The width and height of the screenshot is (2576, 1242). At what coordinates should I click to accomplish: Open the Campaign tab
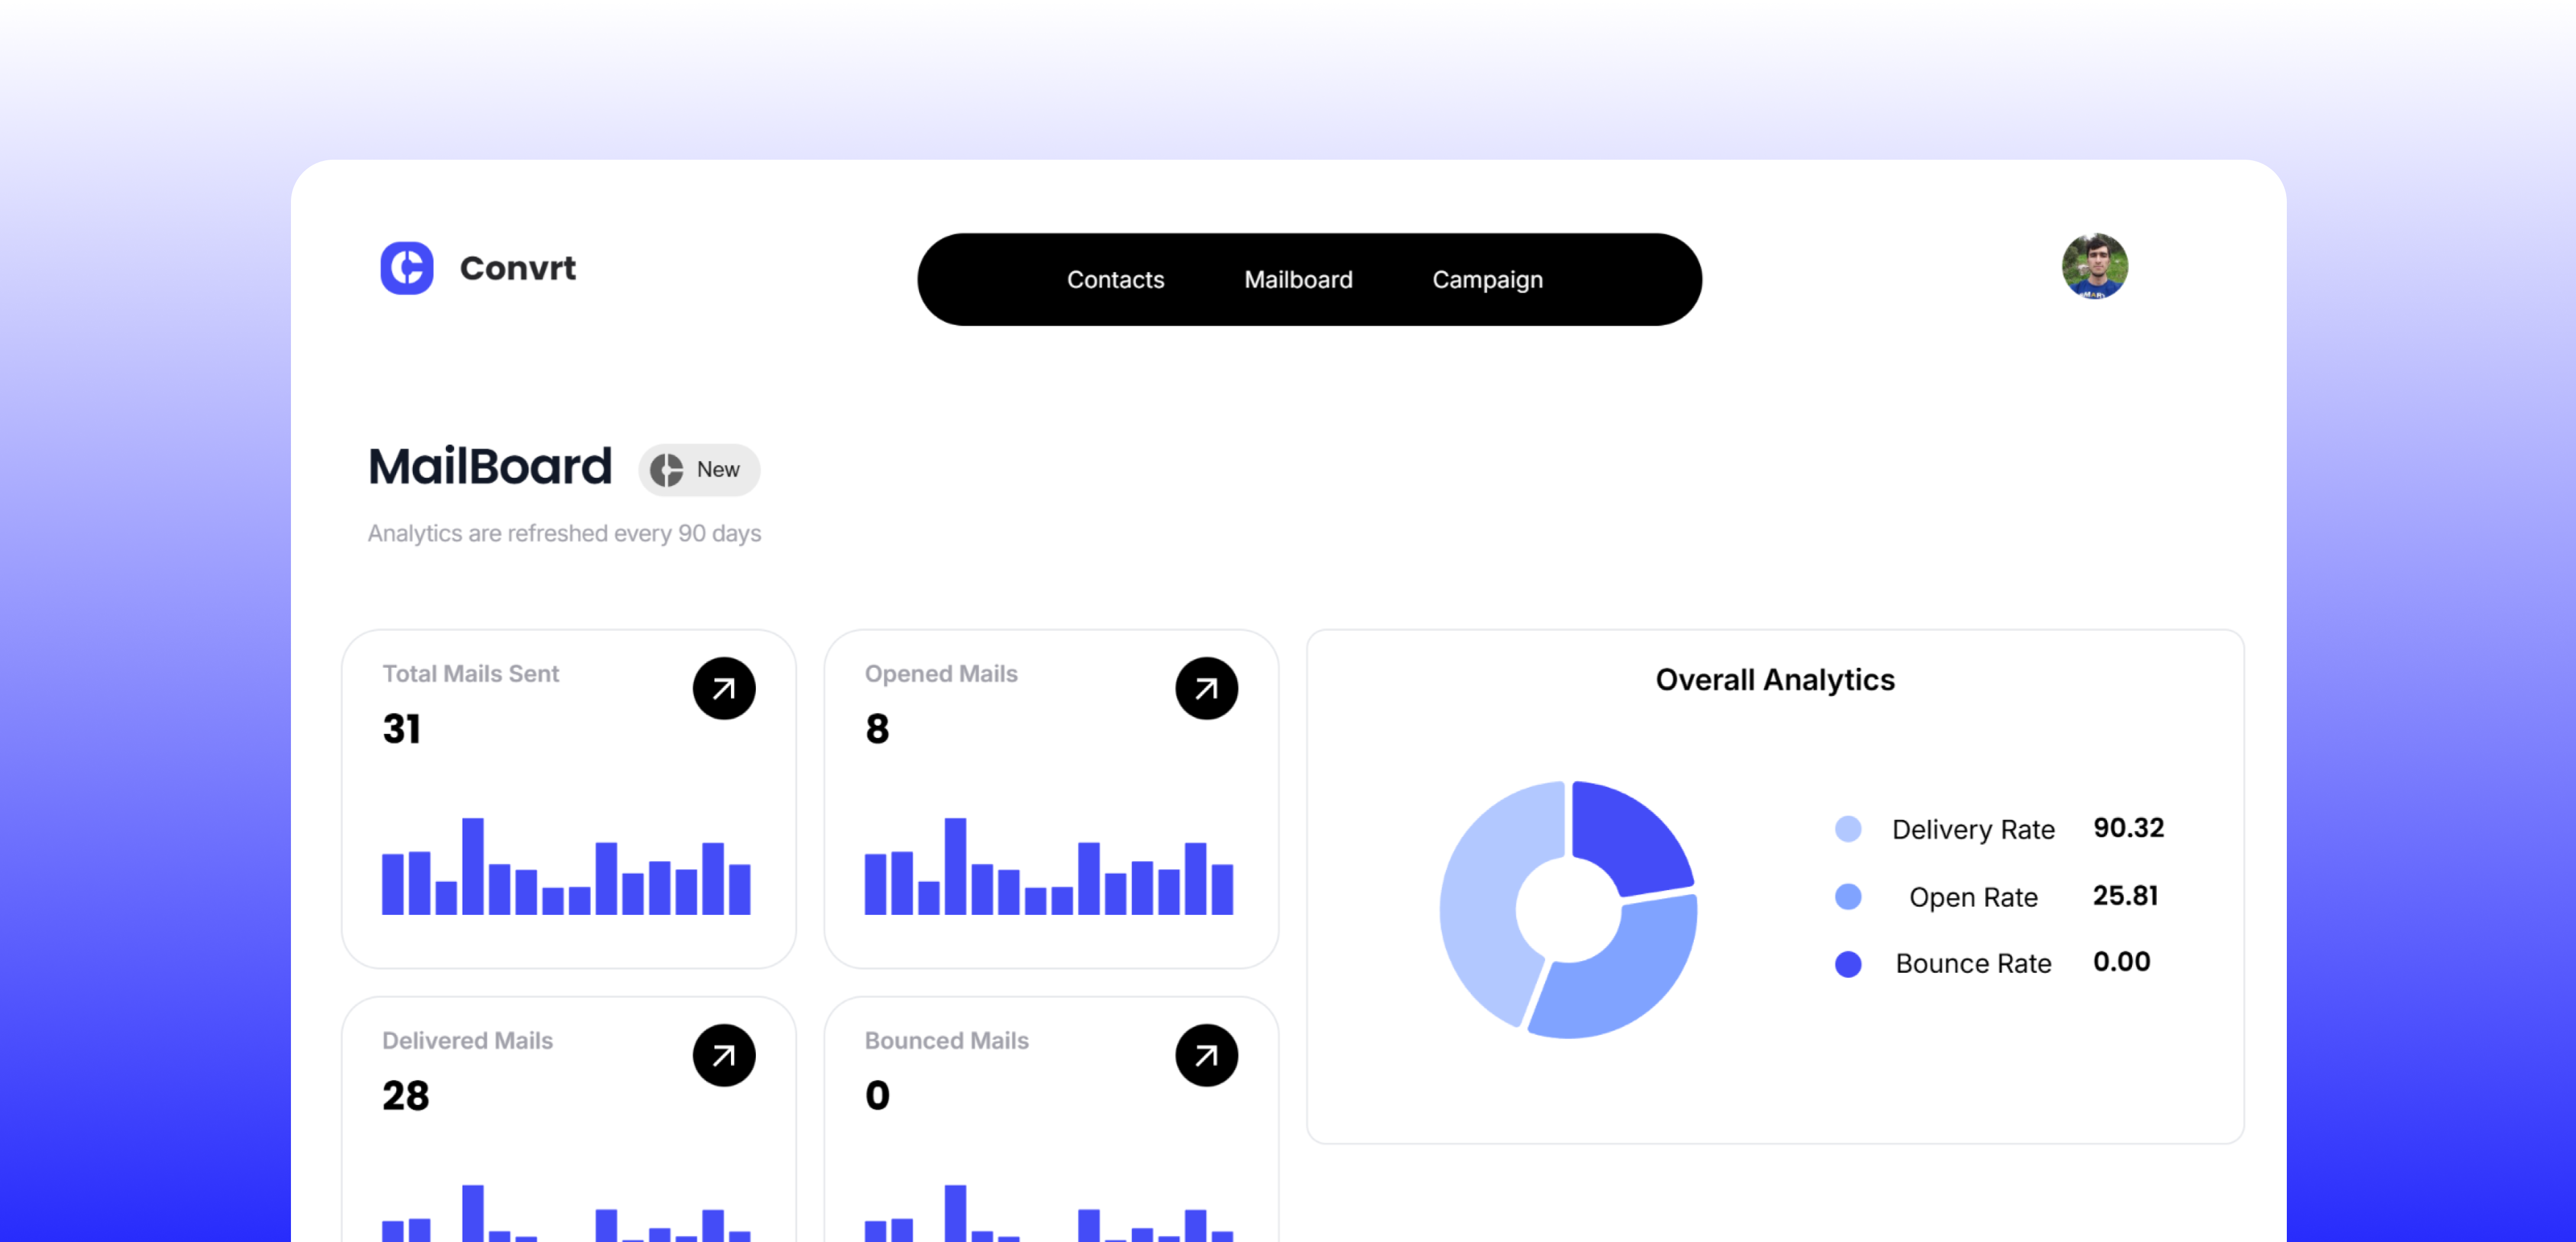point(1487,280)
